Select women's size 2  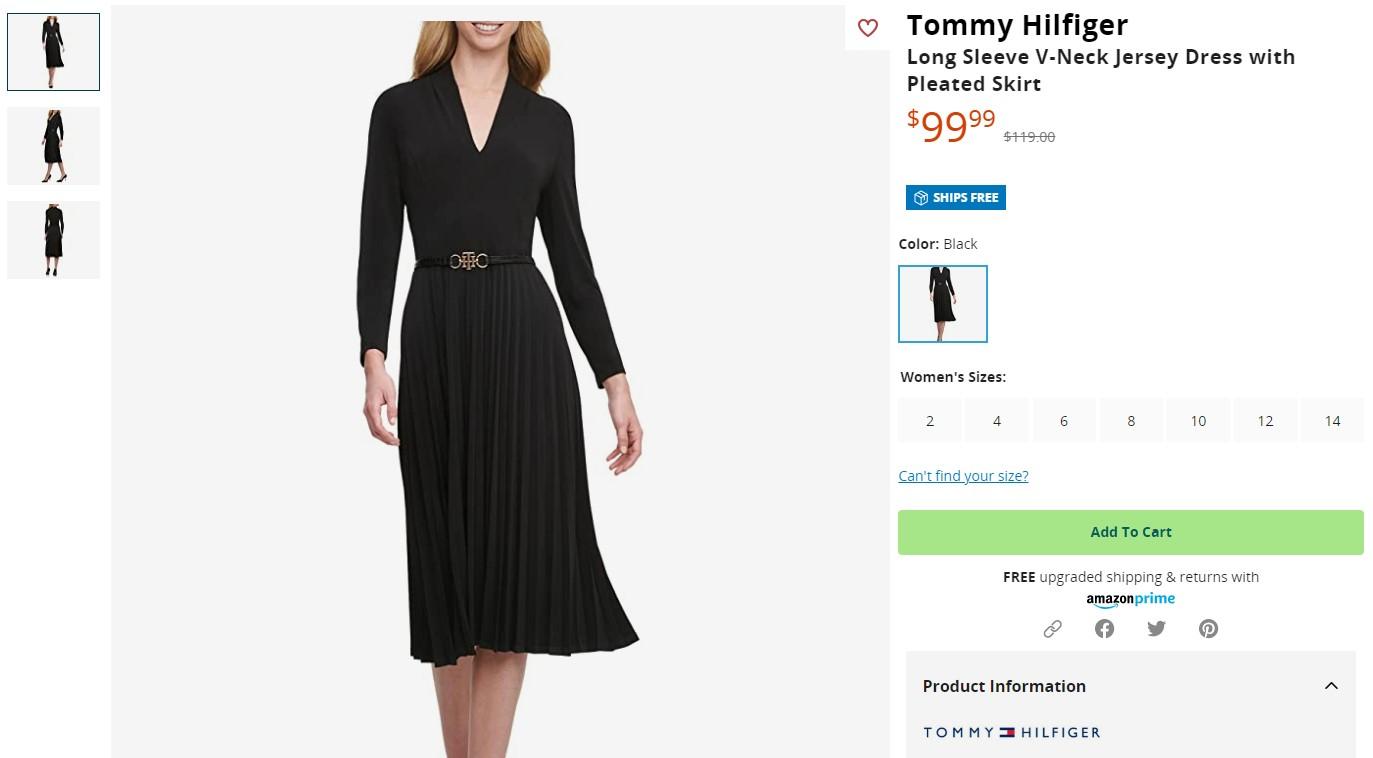click(930, 421)
